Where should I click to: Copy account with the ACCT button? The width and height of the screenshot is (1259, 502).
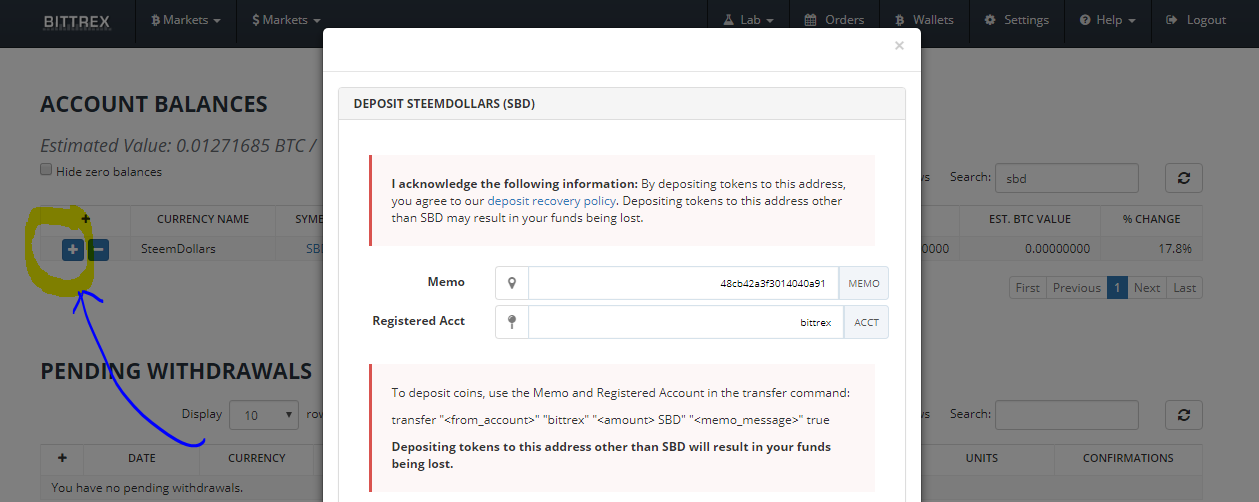coord(866,322)
